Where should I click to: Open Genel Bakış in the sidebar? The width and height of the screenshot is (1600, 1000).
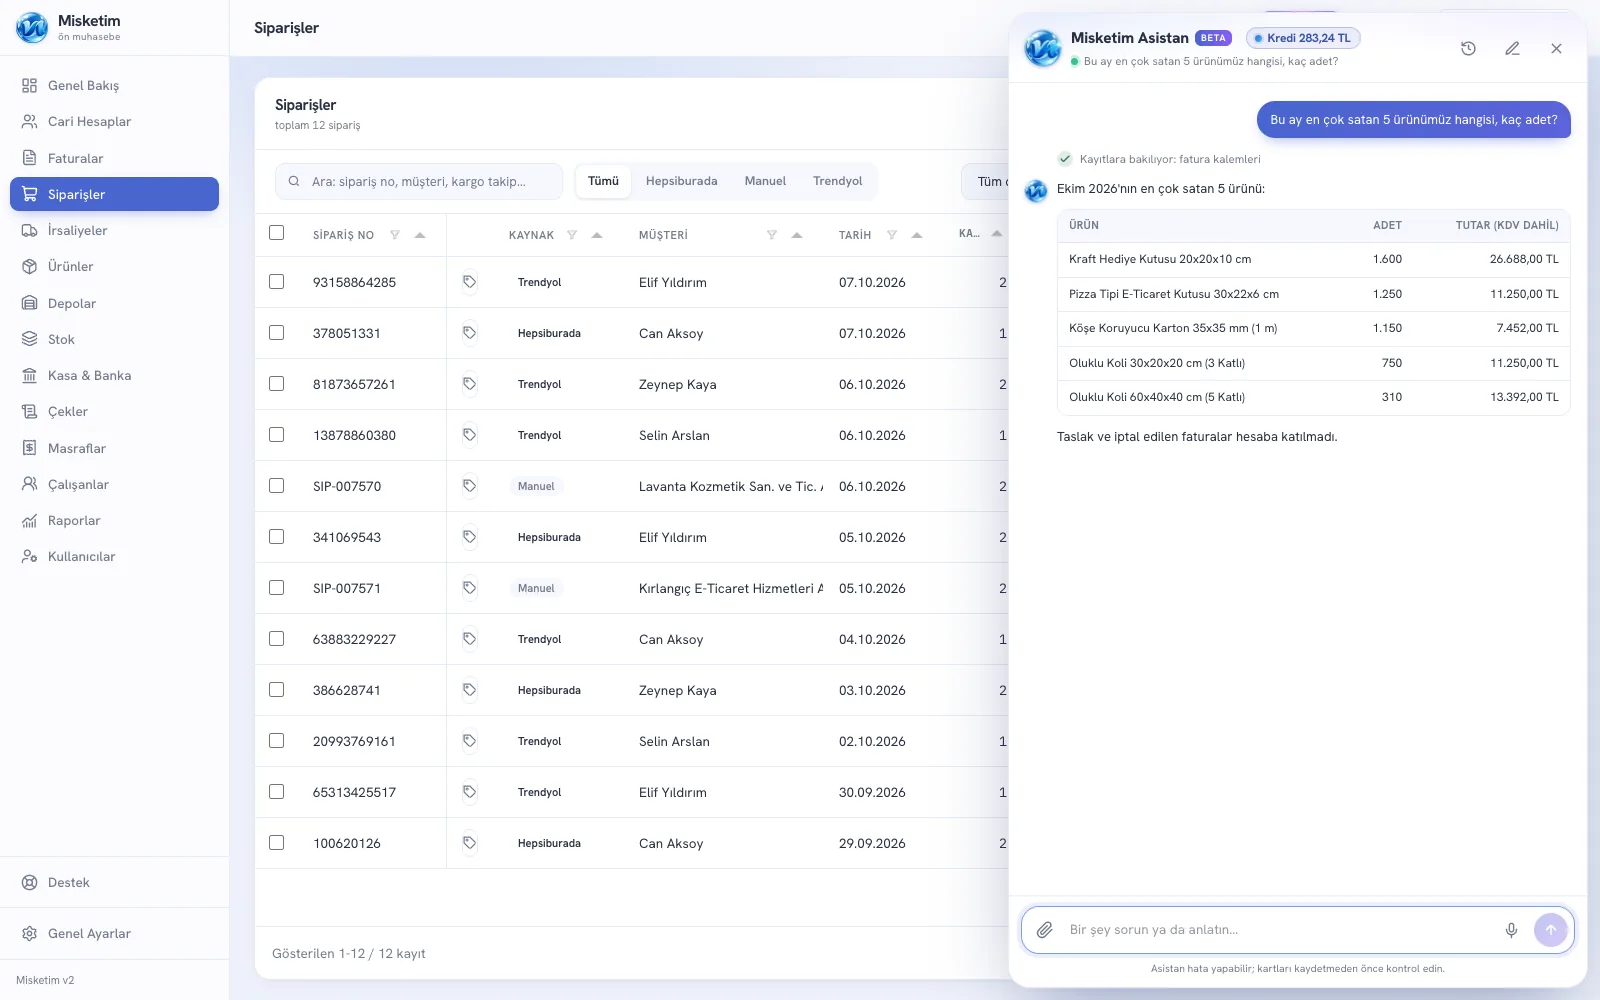click(114, 85)
